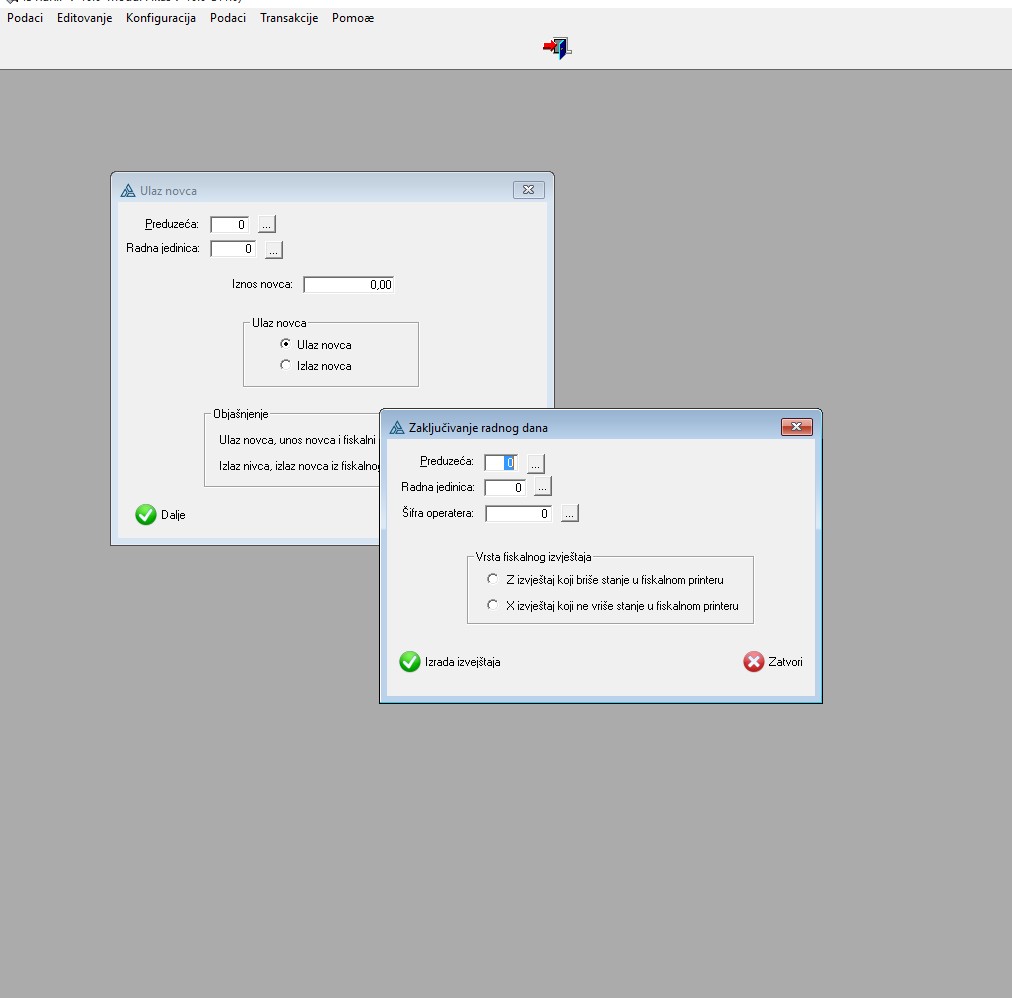The height and width of the screenshot is (998, 1012).
Task: Click the Ulaz novca title bar icon
Action: [x=127, y=190]
